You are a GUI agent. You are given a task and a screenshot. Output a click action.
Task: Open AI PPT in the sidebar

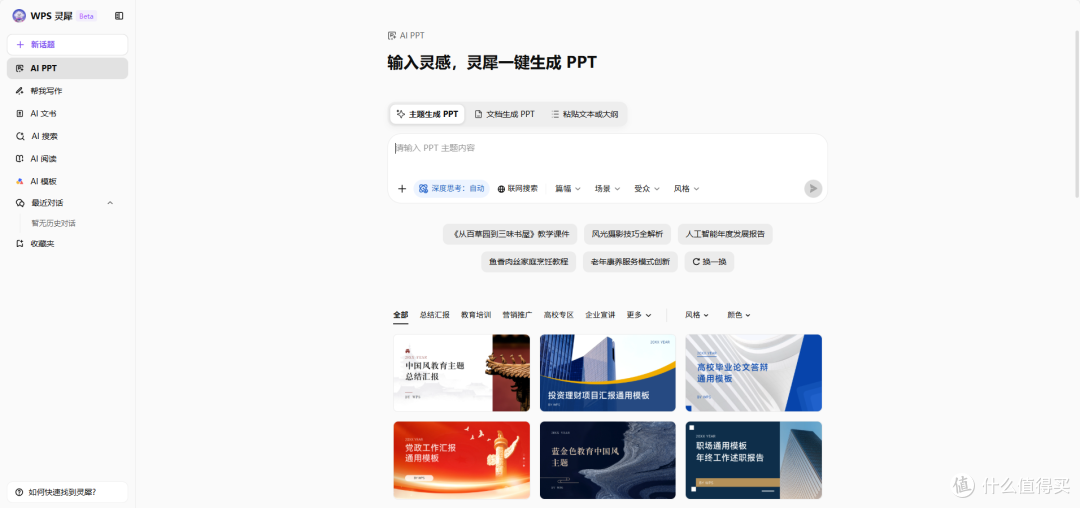tap(68, 68)
